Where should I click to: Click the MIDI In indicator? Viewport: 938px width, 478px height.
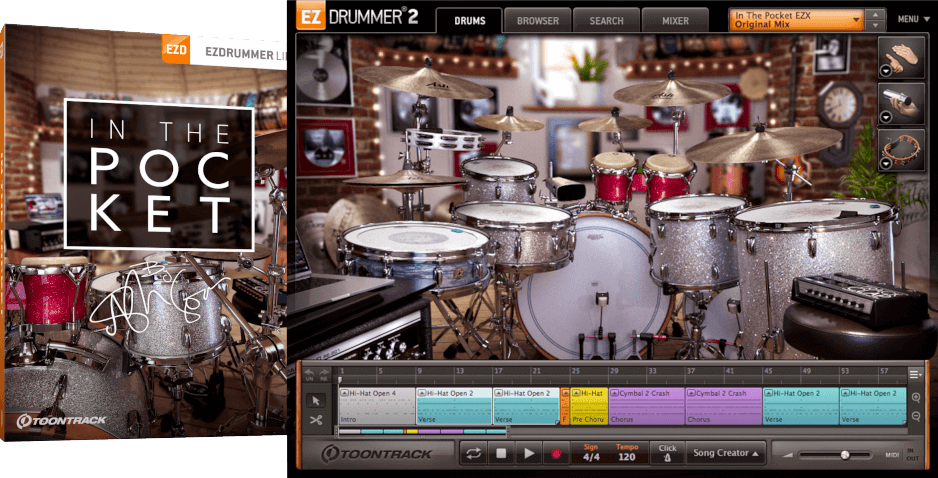coord(910,450)
